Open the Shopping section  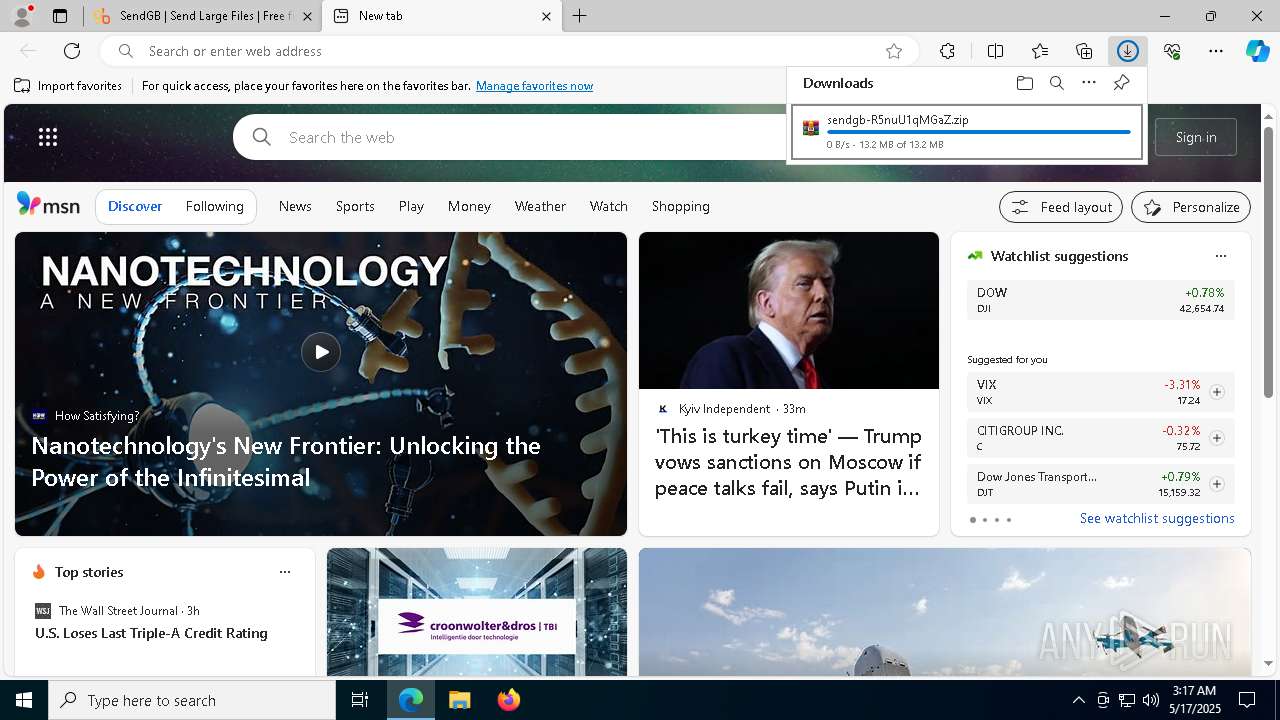pos(681,206)
